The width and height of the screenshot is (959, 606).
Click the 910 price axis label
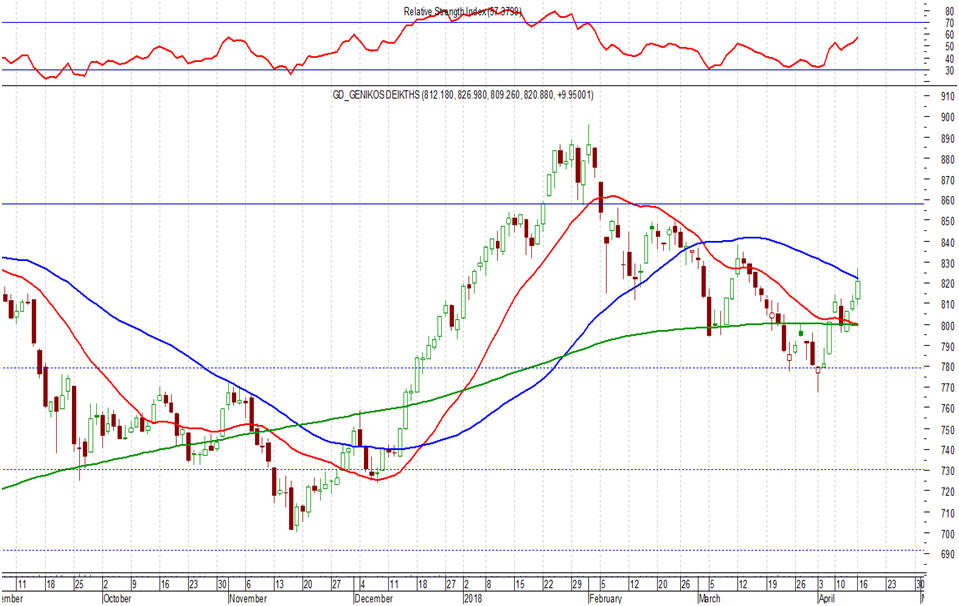(x=947, y=96)
